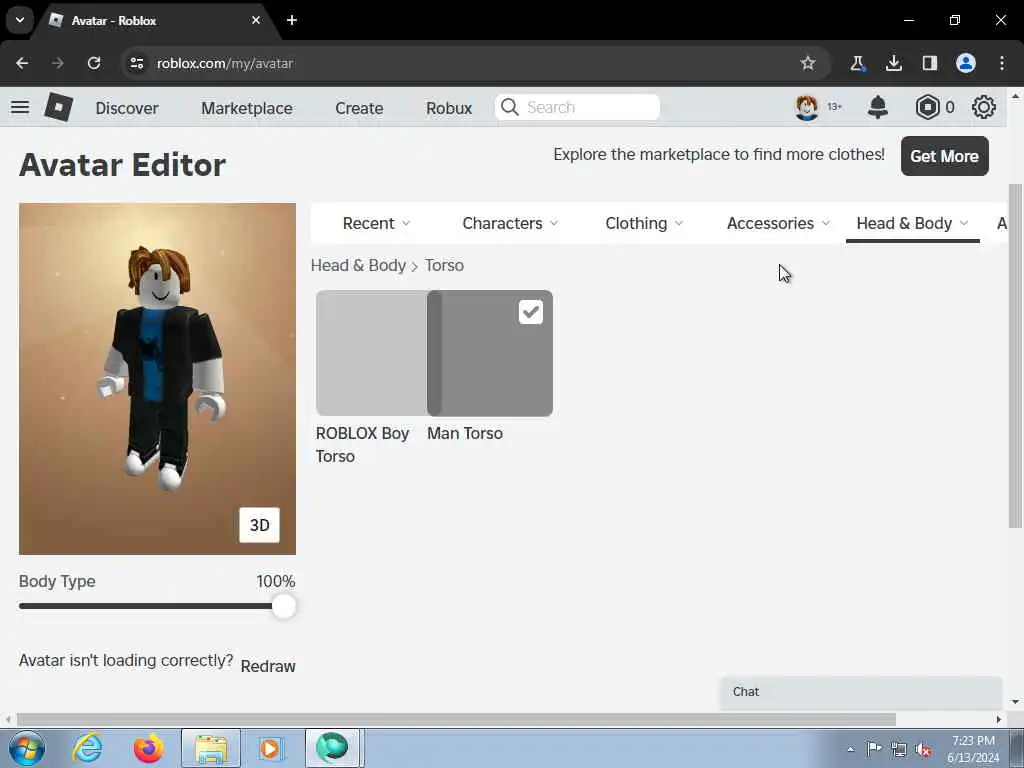Open the Chrome profile icon
Screen dimensions: 1024x768
pyautogui.click(x=966, y=63)
